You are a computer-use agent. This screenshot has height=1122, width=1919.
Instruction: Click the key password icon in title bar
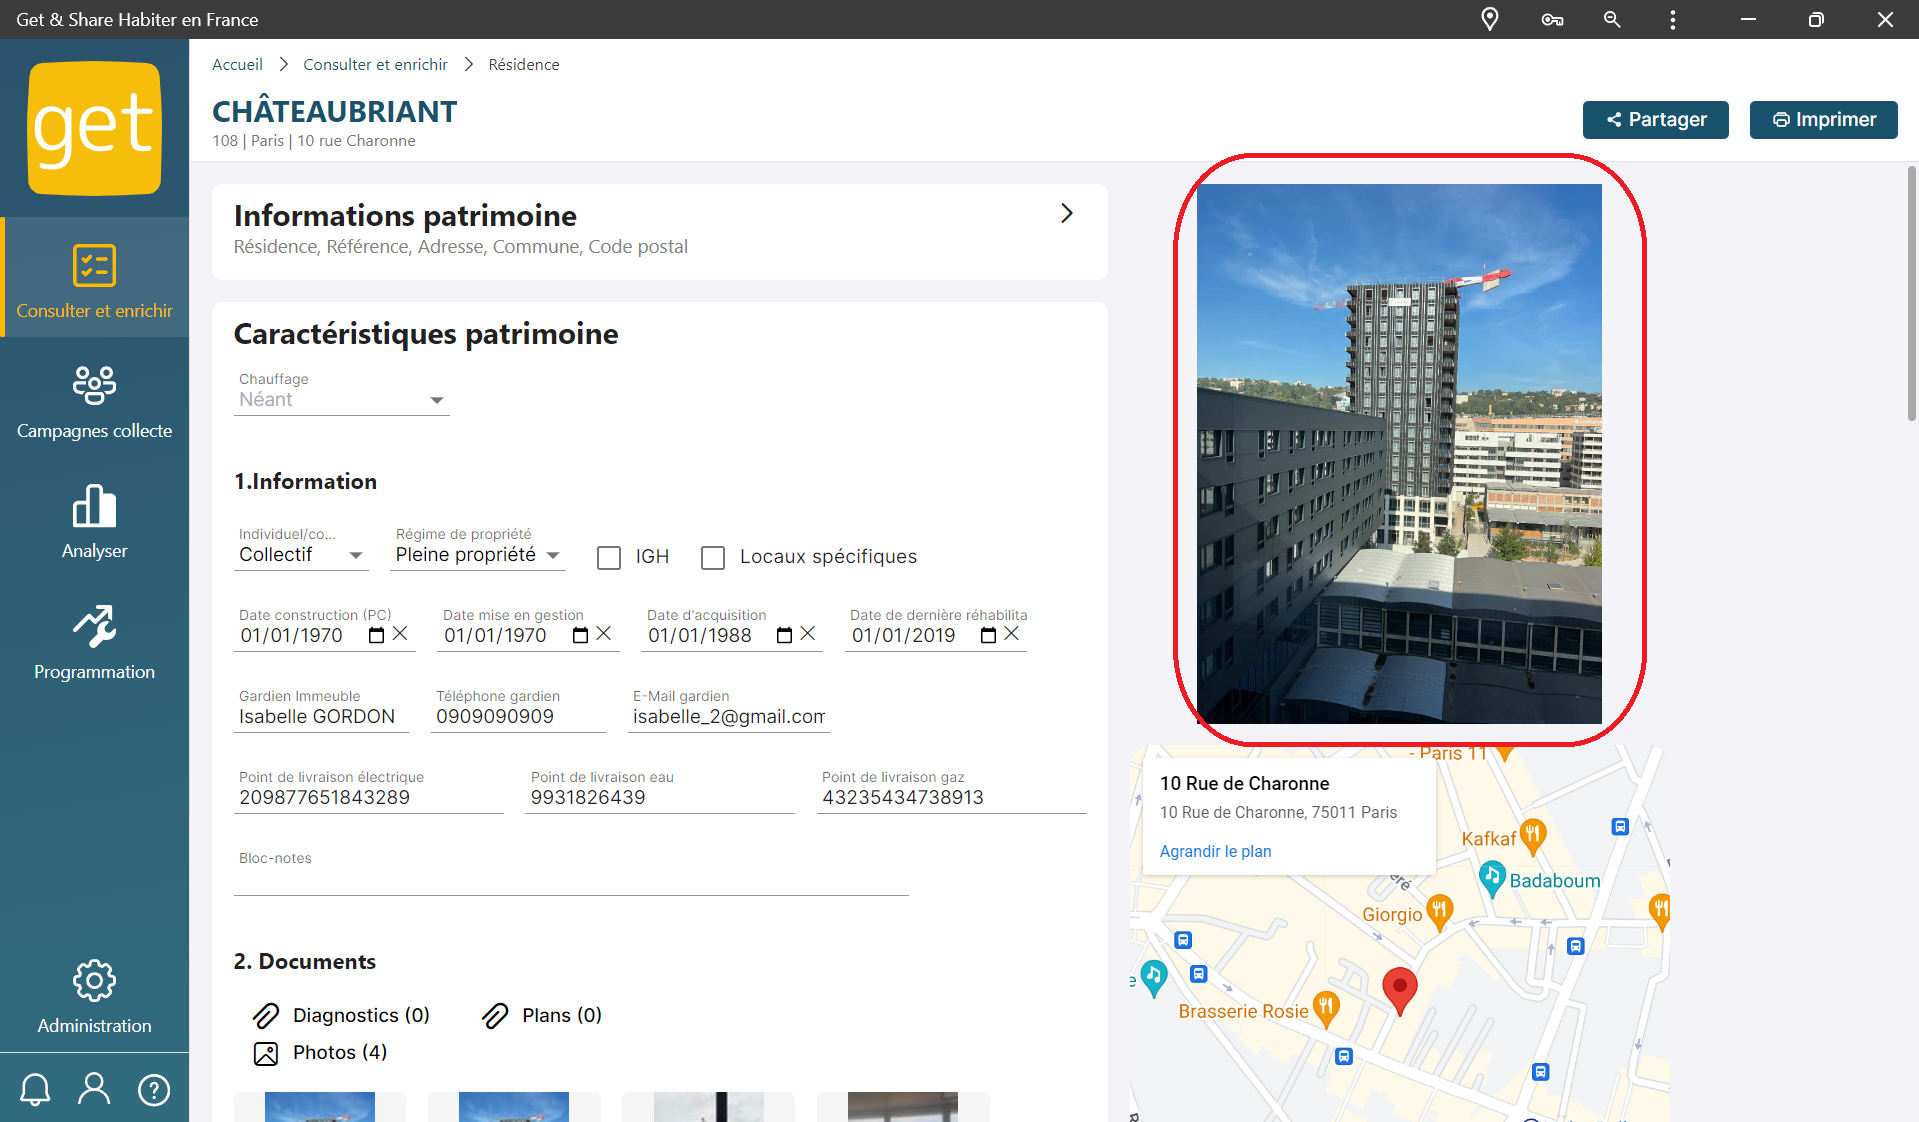(1551, 20)
